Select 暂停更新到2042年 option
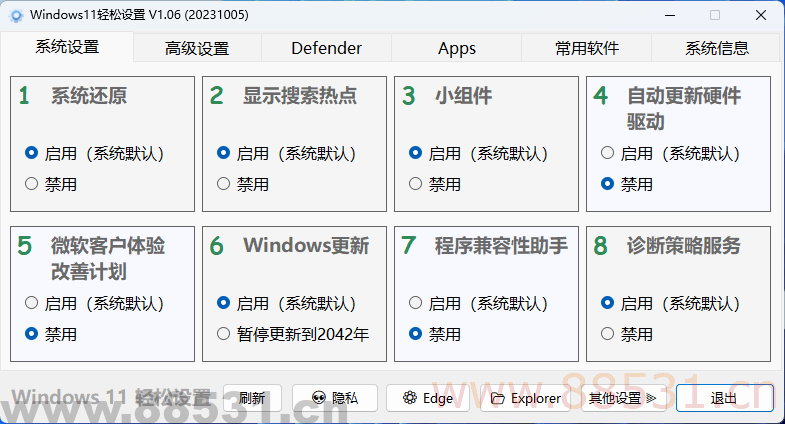The image size is (785, 424). [293, 334]
